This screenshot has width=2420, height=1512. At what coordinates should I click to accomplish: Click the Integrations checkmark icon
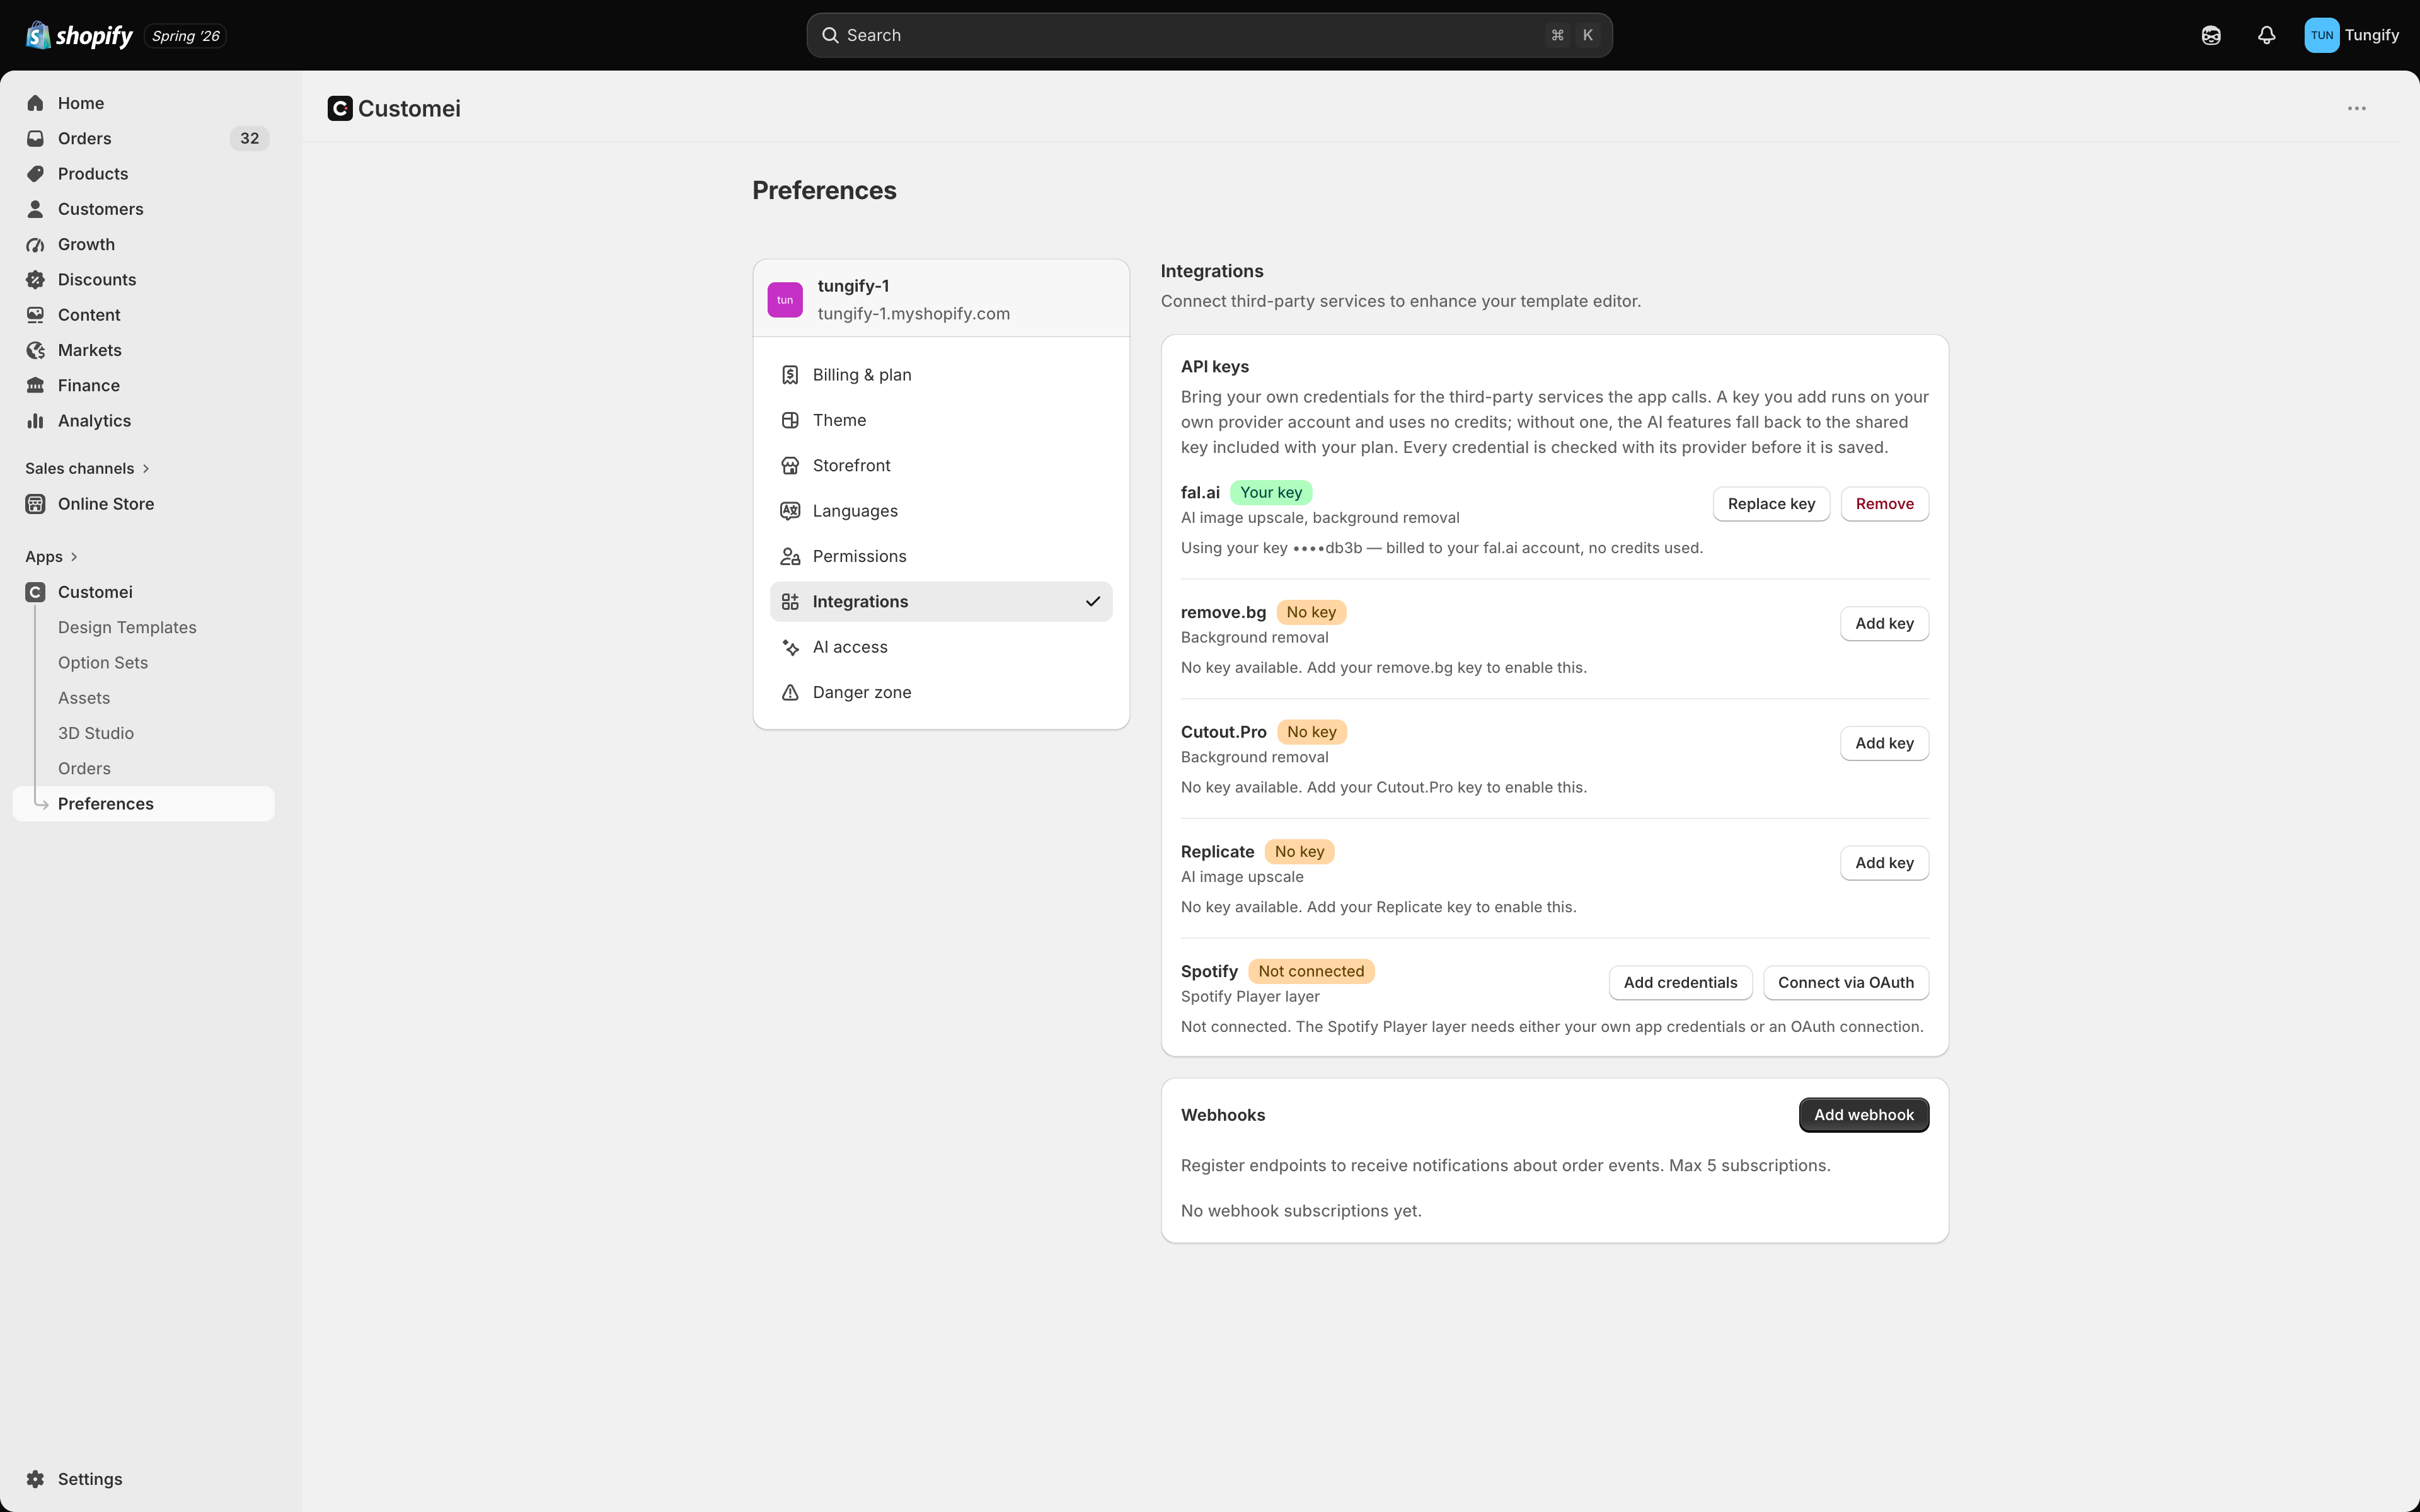click(x=1093, y=602)
